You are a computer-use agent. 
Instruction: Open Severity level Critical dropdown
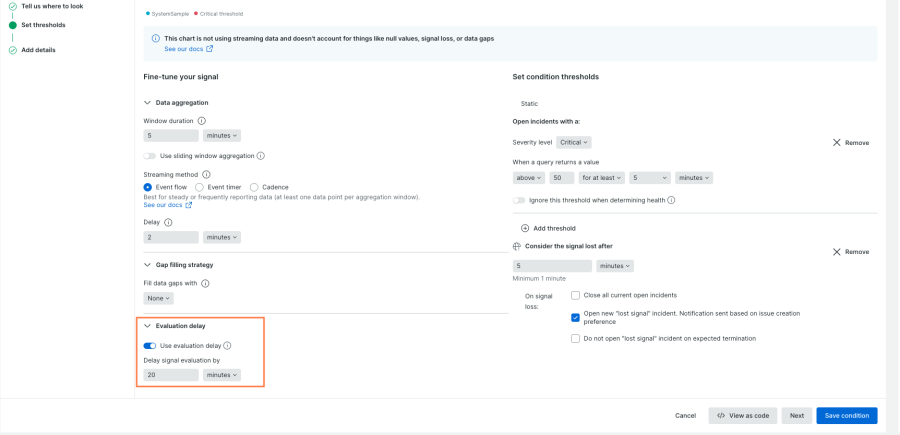(573, 142)
